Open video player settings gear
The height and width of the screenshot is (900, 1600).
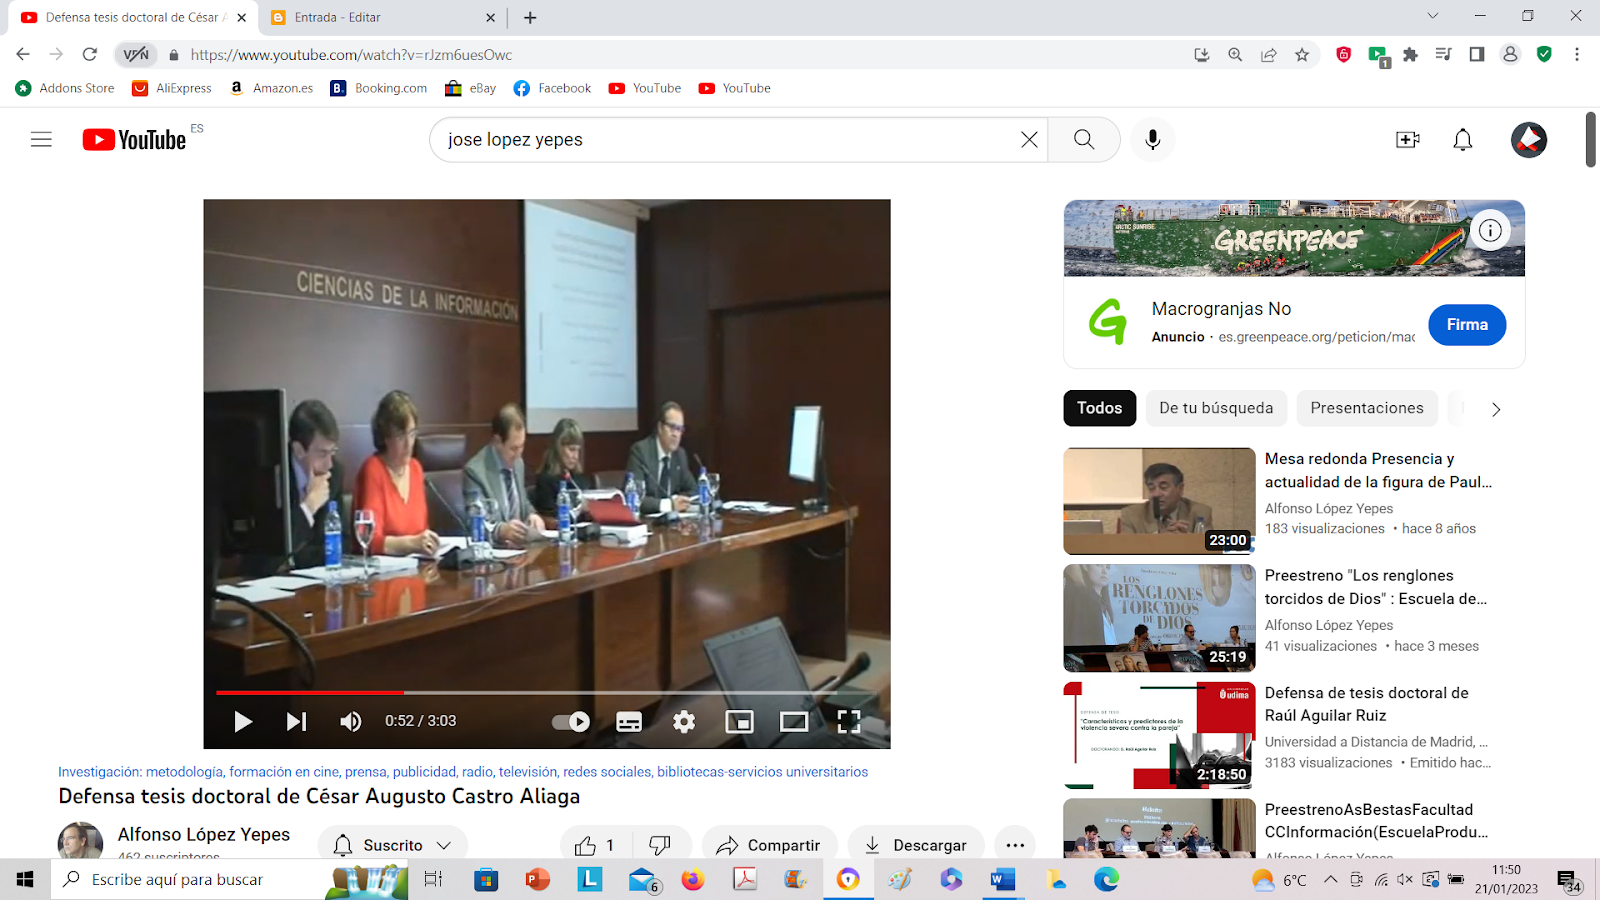[x=684, y=721]
